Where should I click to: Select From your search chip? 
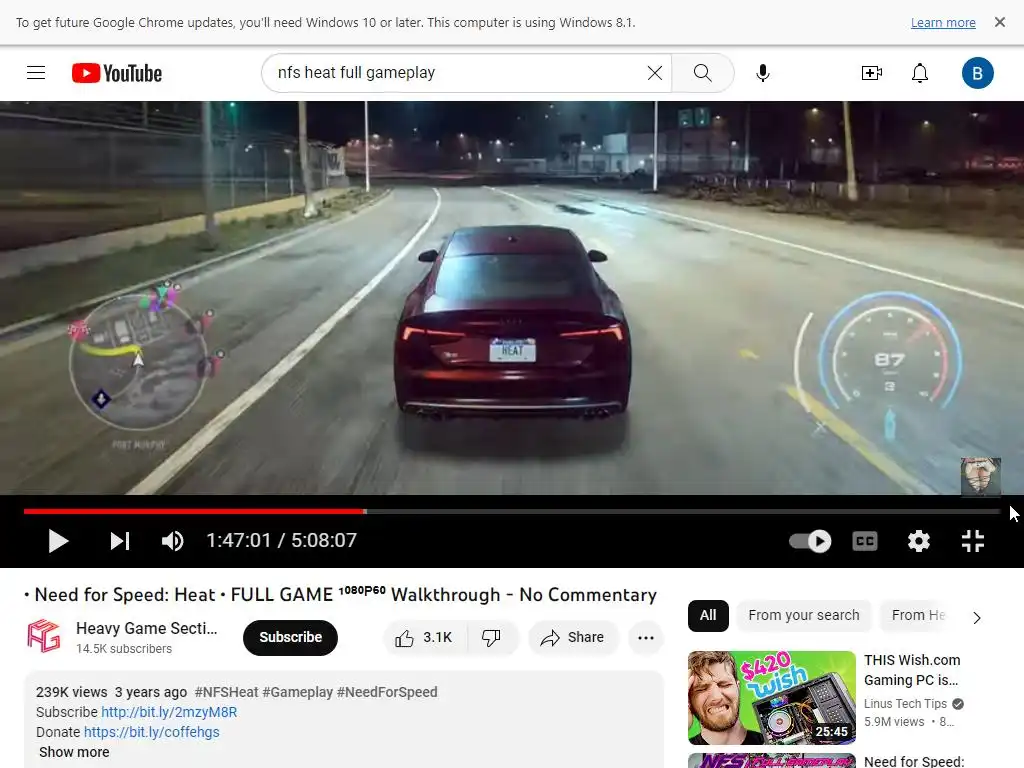[804, 616]
